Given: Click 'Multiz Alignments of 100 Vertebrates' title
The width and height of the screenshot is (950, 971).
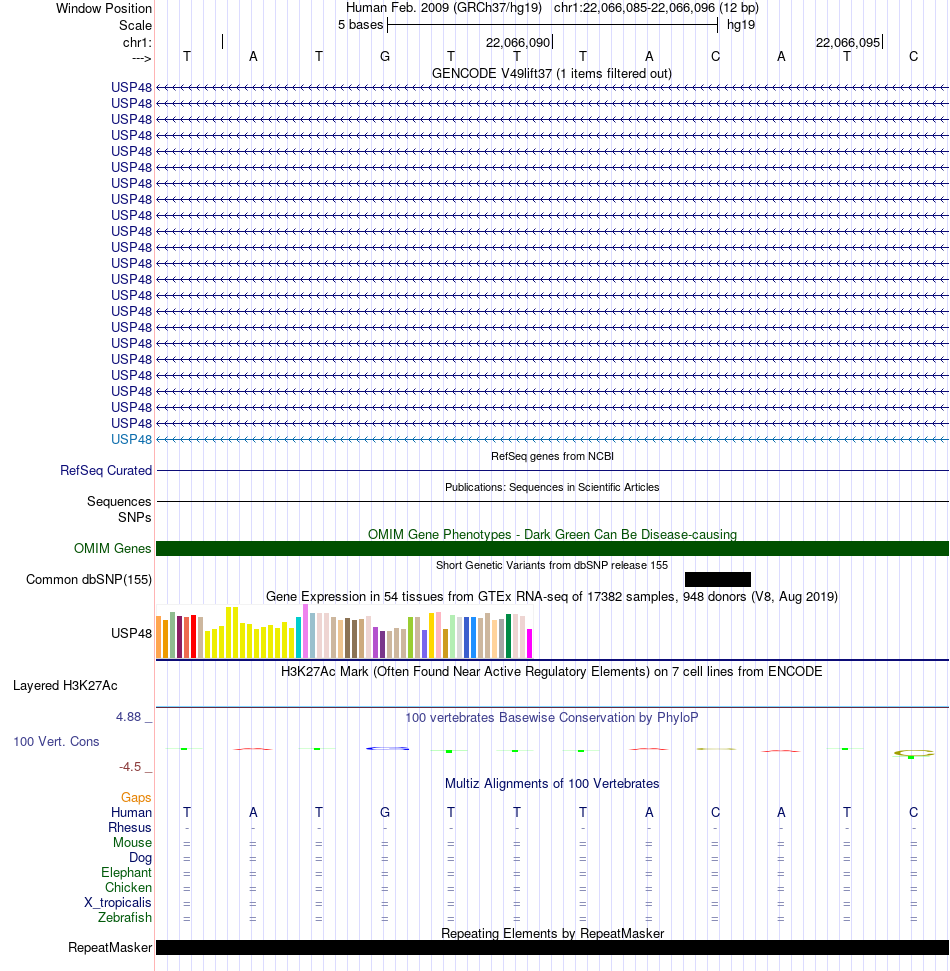Looking at the screenshot, I should 552,784.
